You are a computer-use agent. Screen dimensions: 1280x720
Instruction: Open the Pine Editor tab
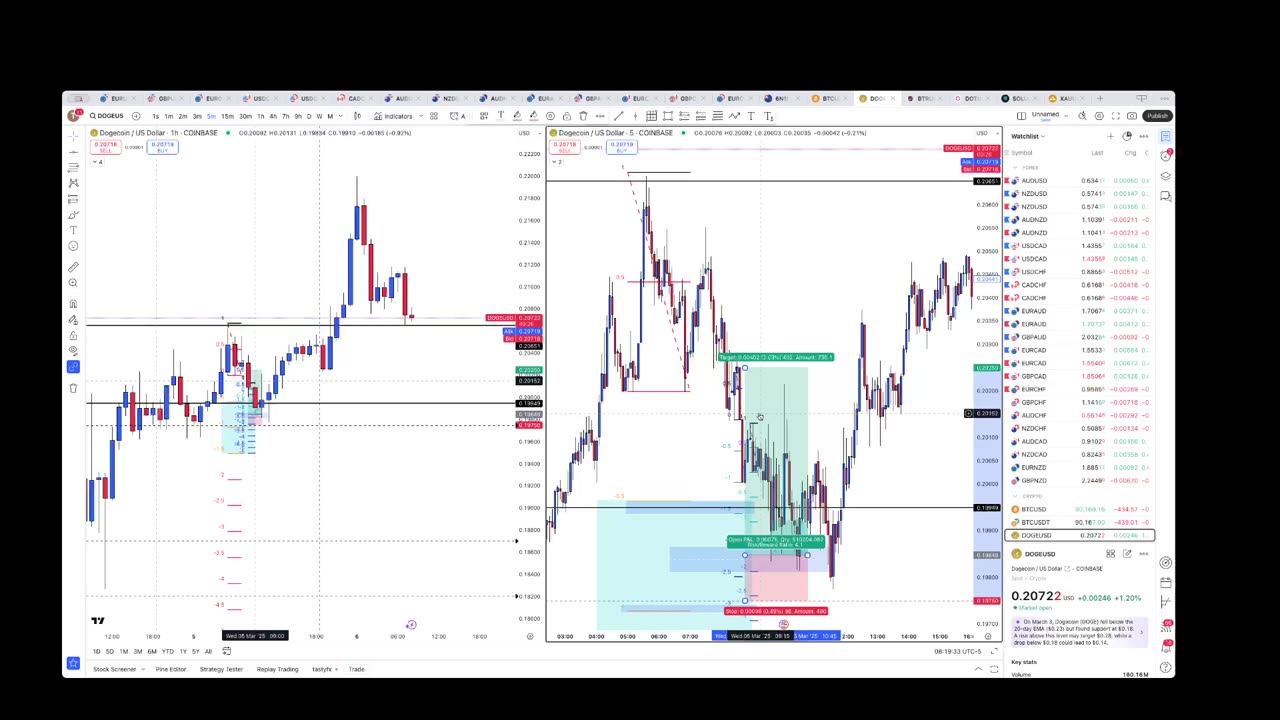point(171,669)
